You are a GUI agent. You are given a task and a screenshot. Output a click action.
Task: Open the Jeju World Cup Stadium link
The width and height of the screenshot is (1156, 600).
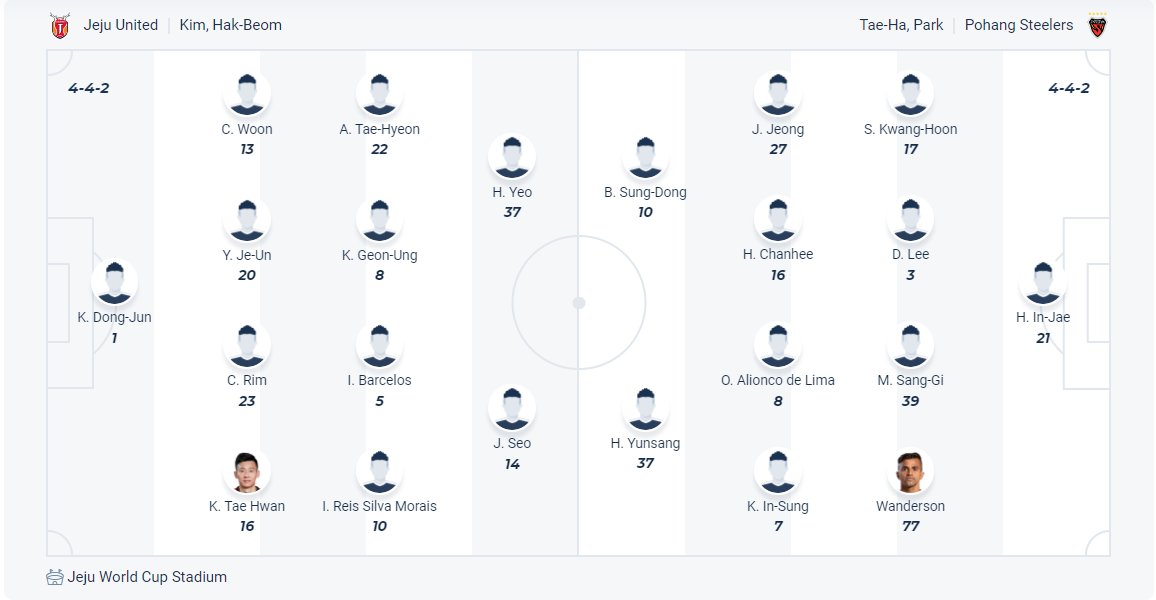(x=147, y=577)
